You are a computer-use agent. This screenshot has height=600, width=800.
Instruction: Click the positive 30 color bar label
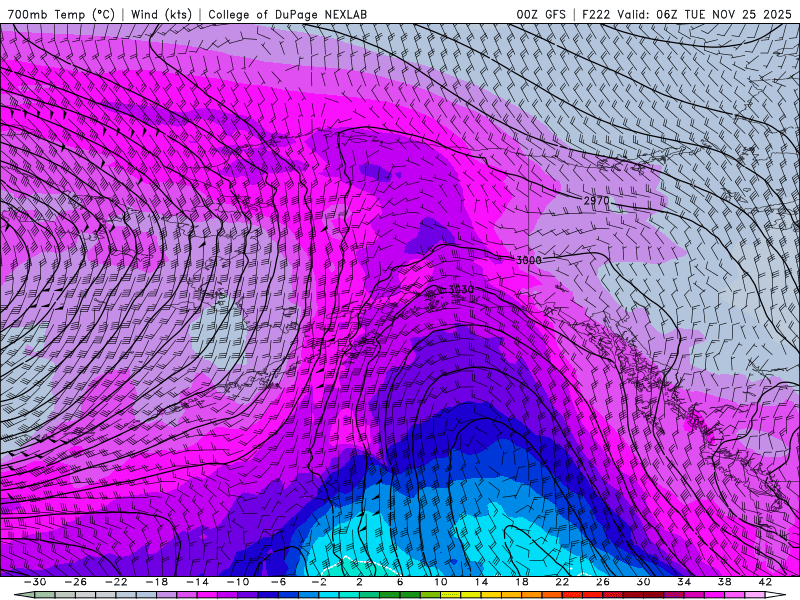click(x=643, y=582)
